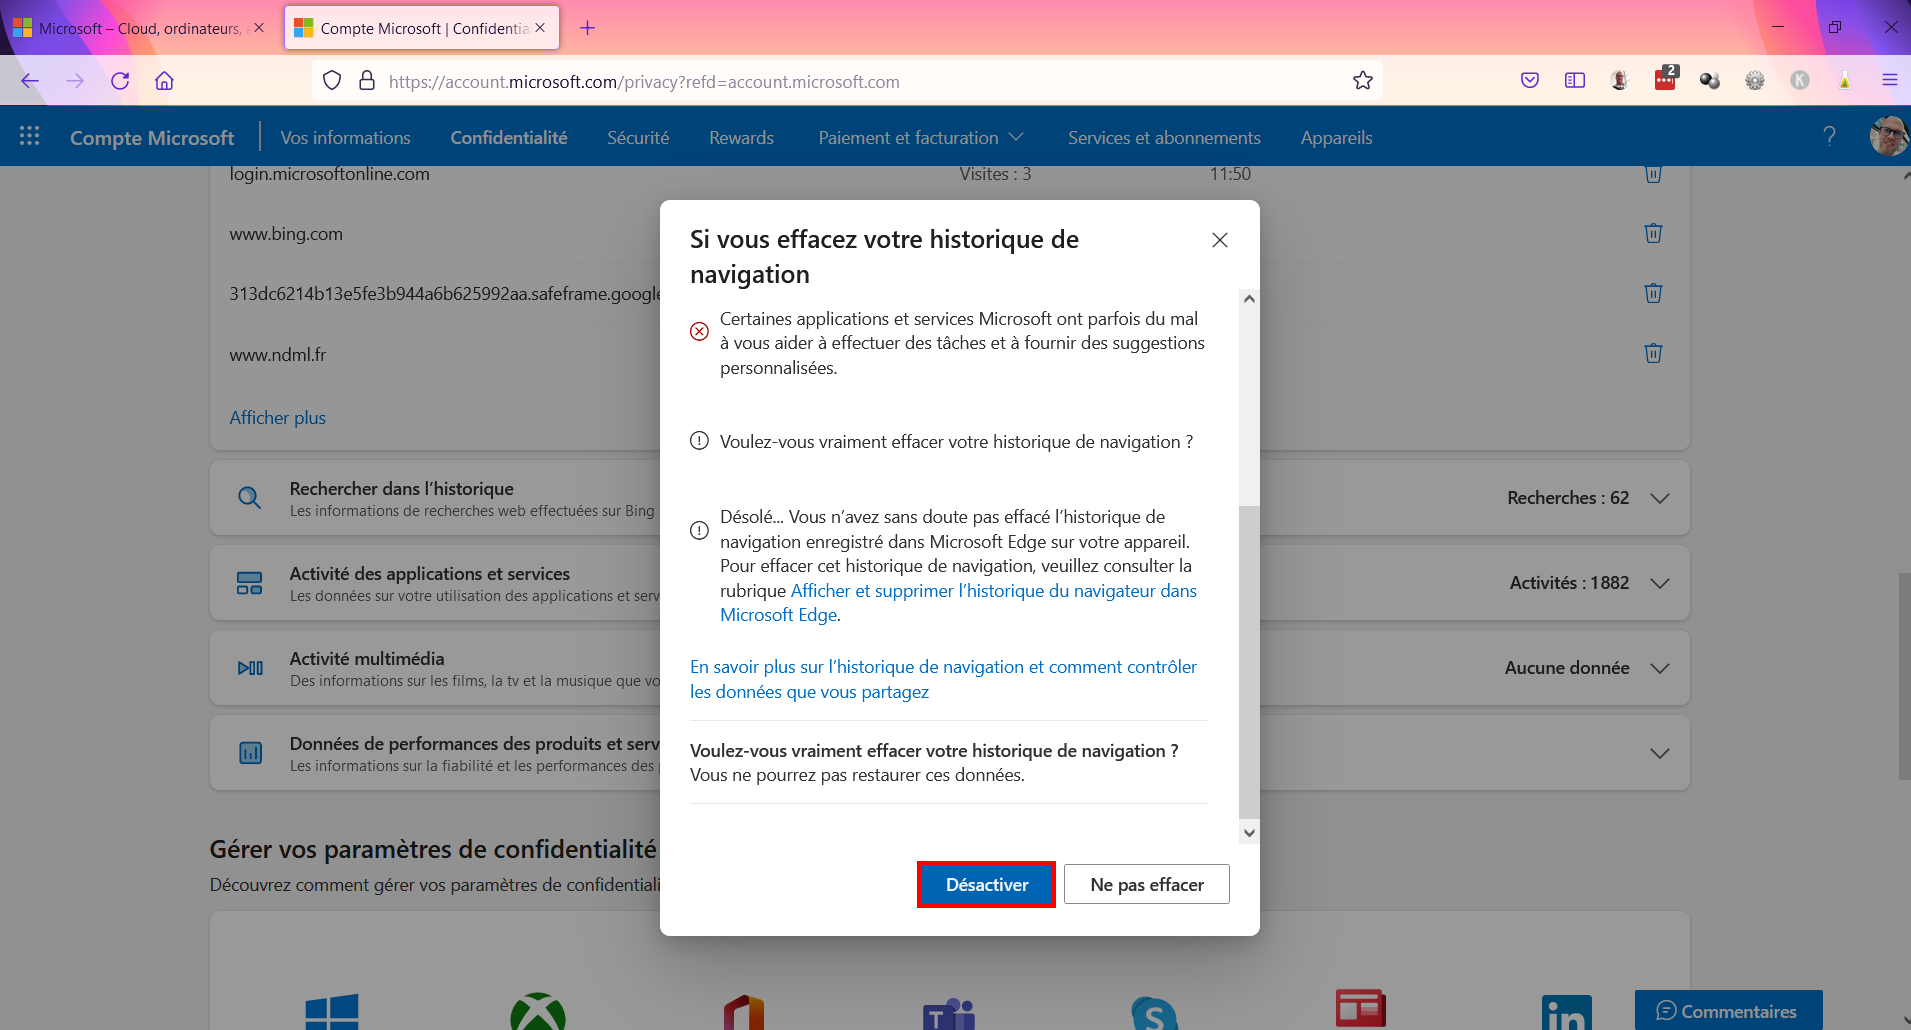Screen dimensions: 1911x1030
Task: Open the Rewards tab
Action: (x=741, y=138)
